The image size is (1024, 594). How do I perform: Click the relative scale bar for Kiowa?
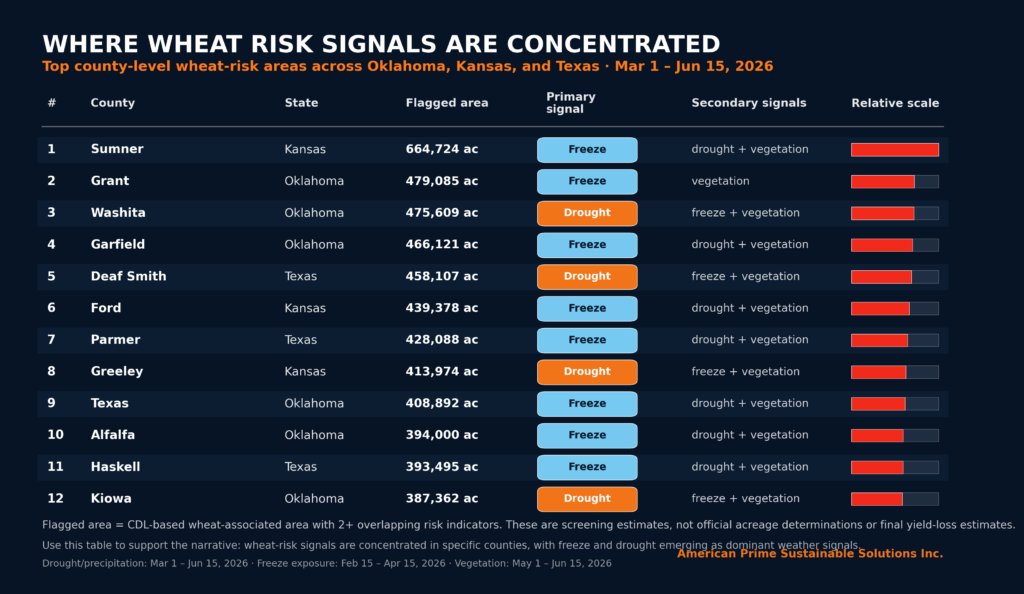[x=895, y=499]
